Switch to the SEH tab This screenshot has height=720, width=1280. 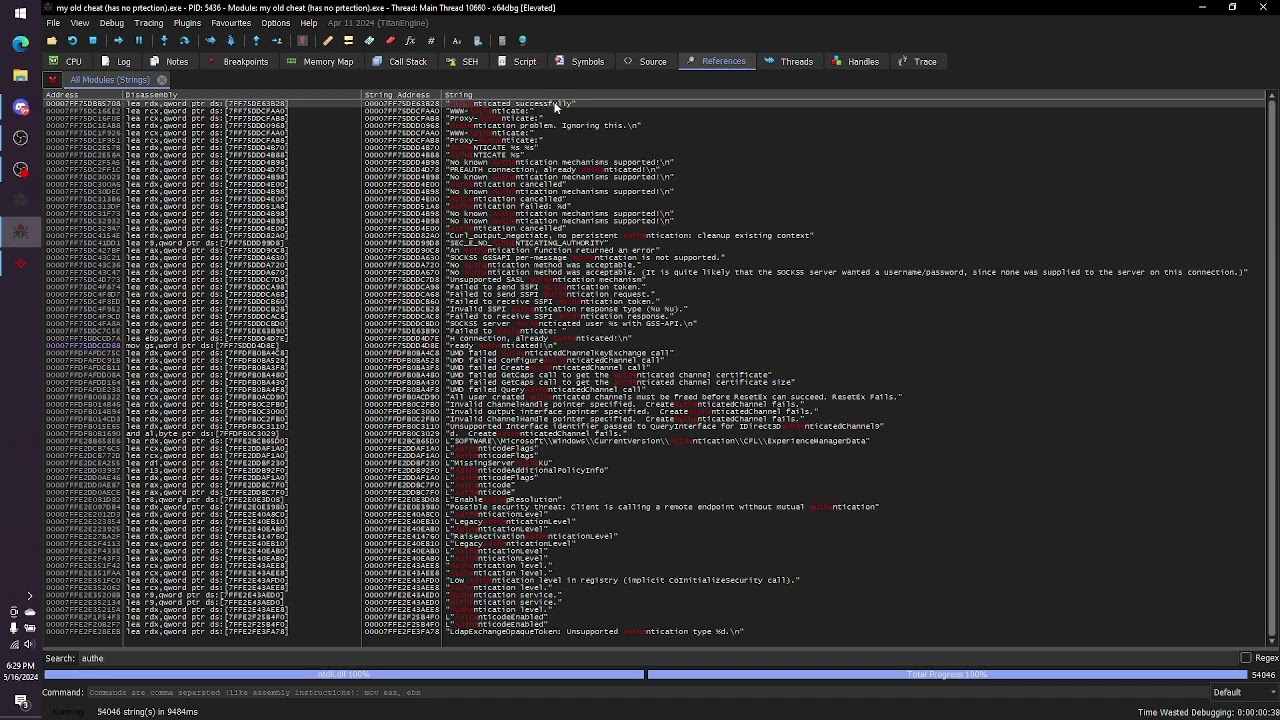click(462, 62)
